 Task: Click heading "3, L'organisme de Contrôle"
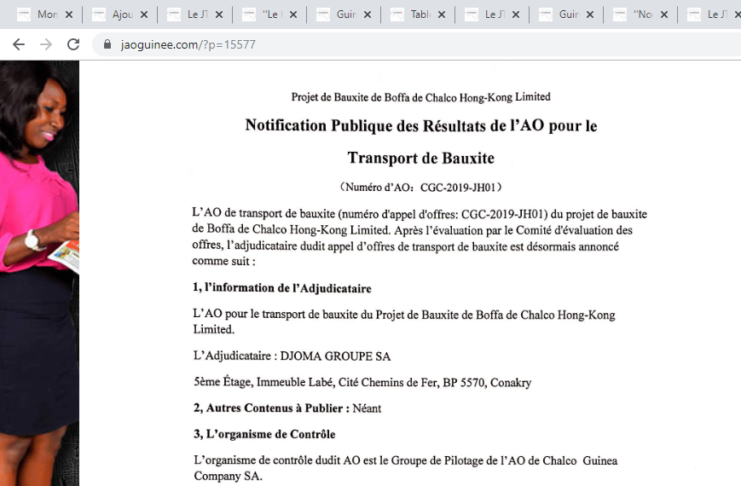(265, 434)
